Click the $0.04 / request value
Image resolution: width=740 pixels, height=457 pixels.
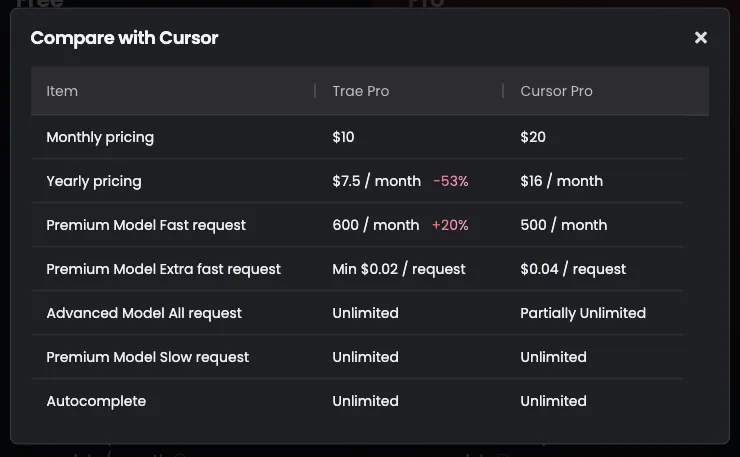tap(573, 269)
